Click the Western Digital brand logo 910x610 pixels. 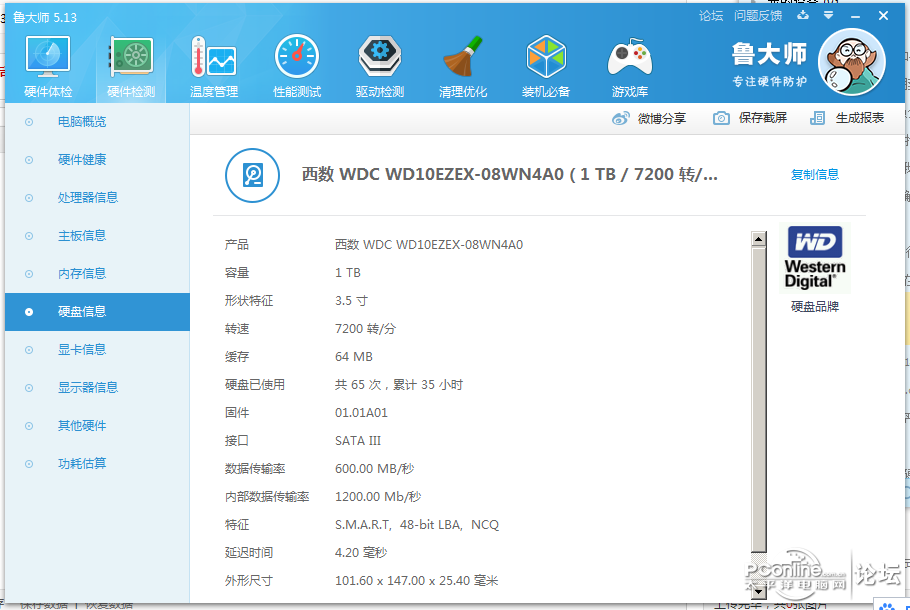pos(815,258)
